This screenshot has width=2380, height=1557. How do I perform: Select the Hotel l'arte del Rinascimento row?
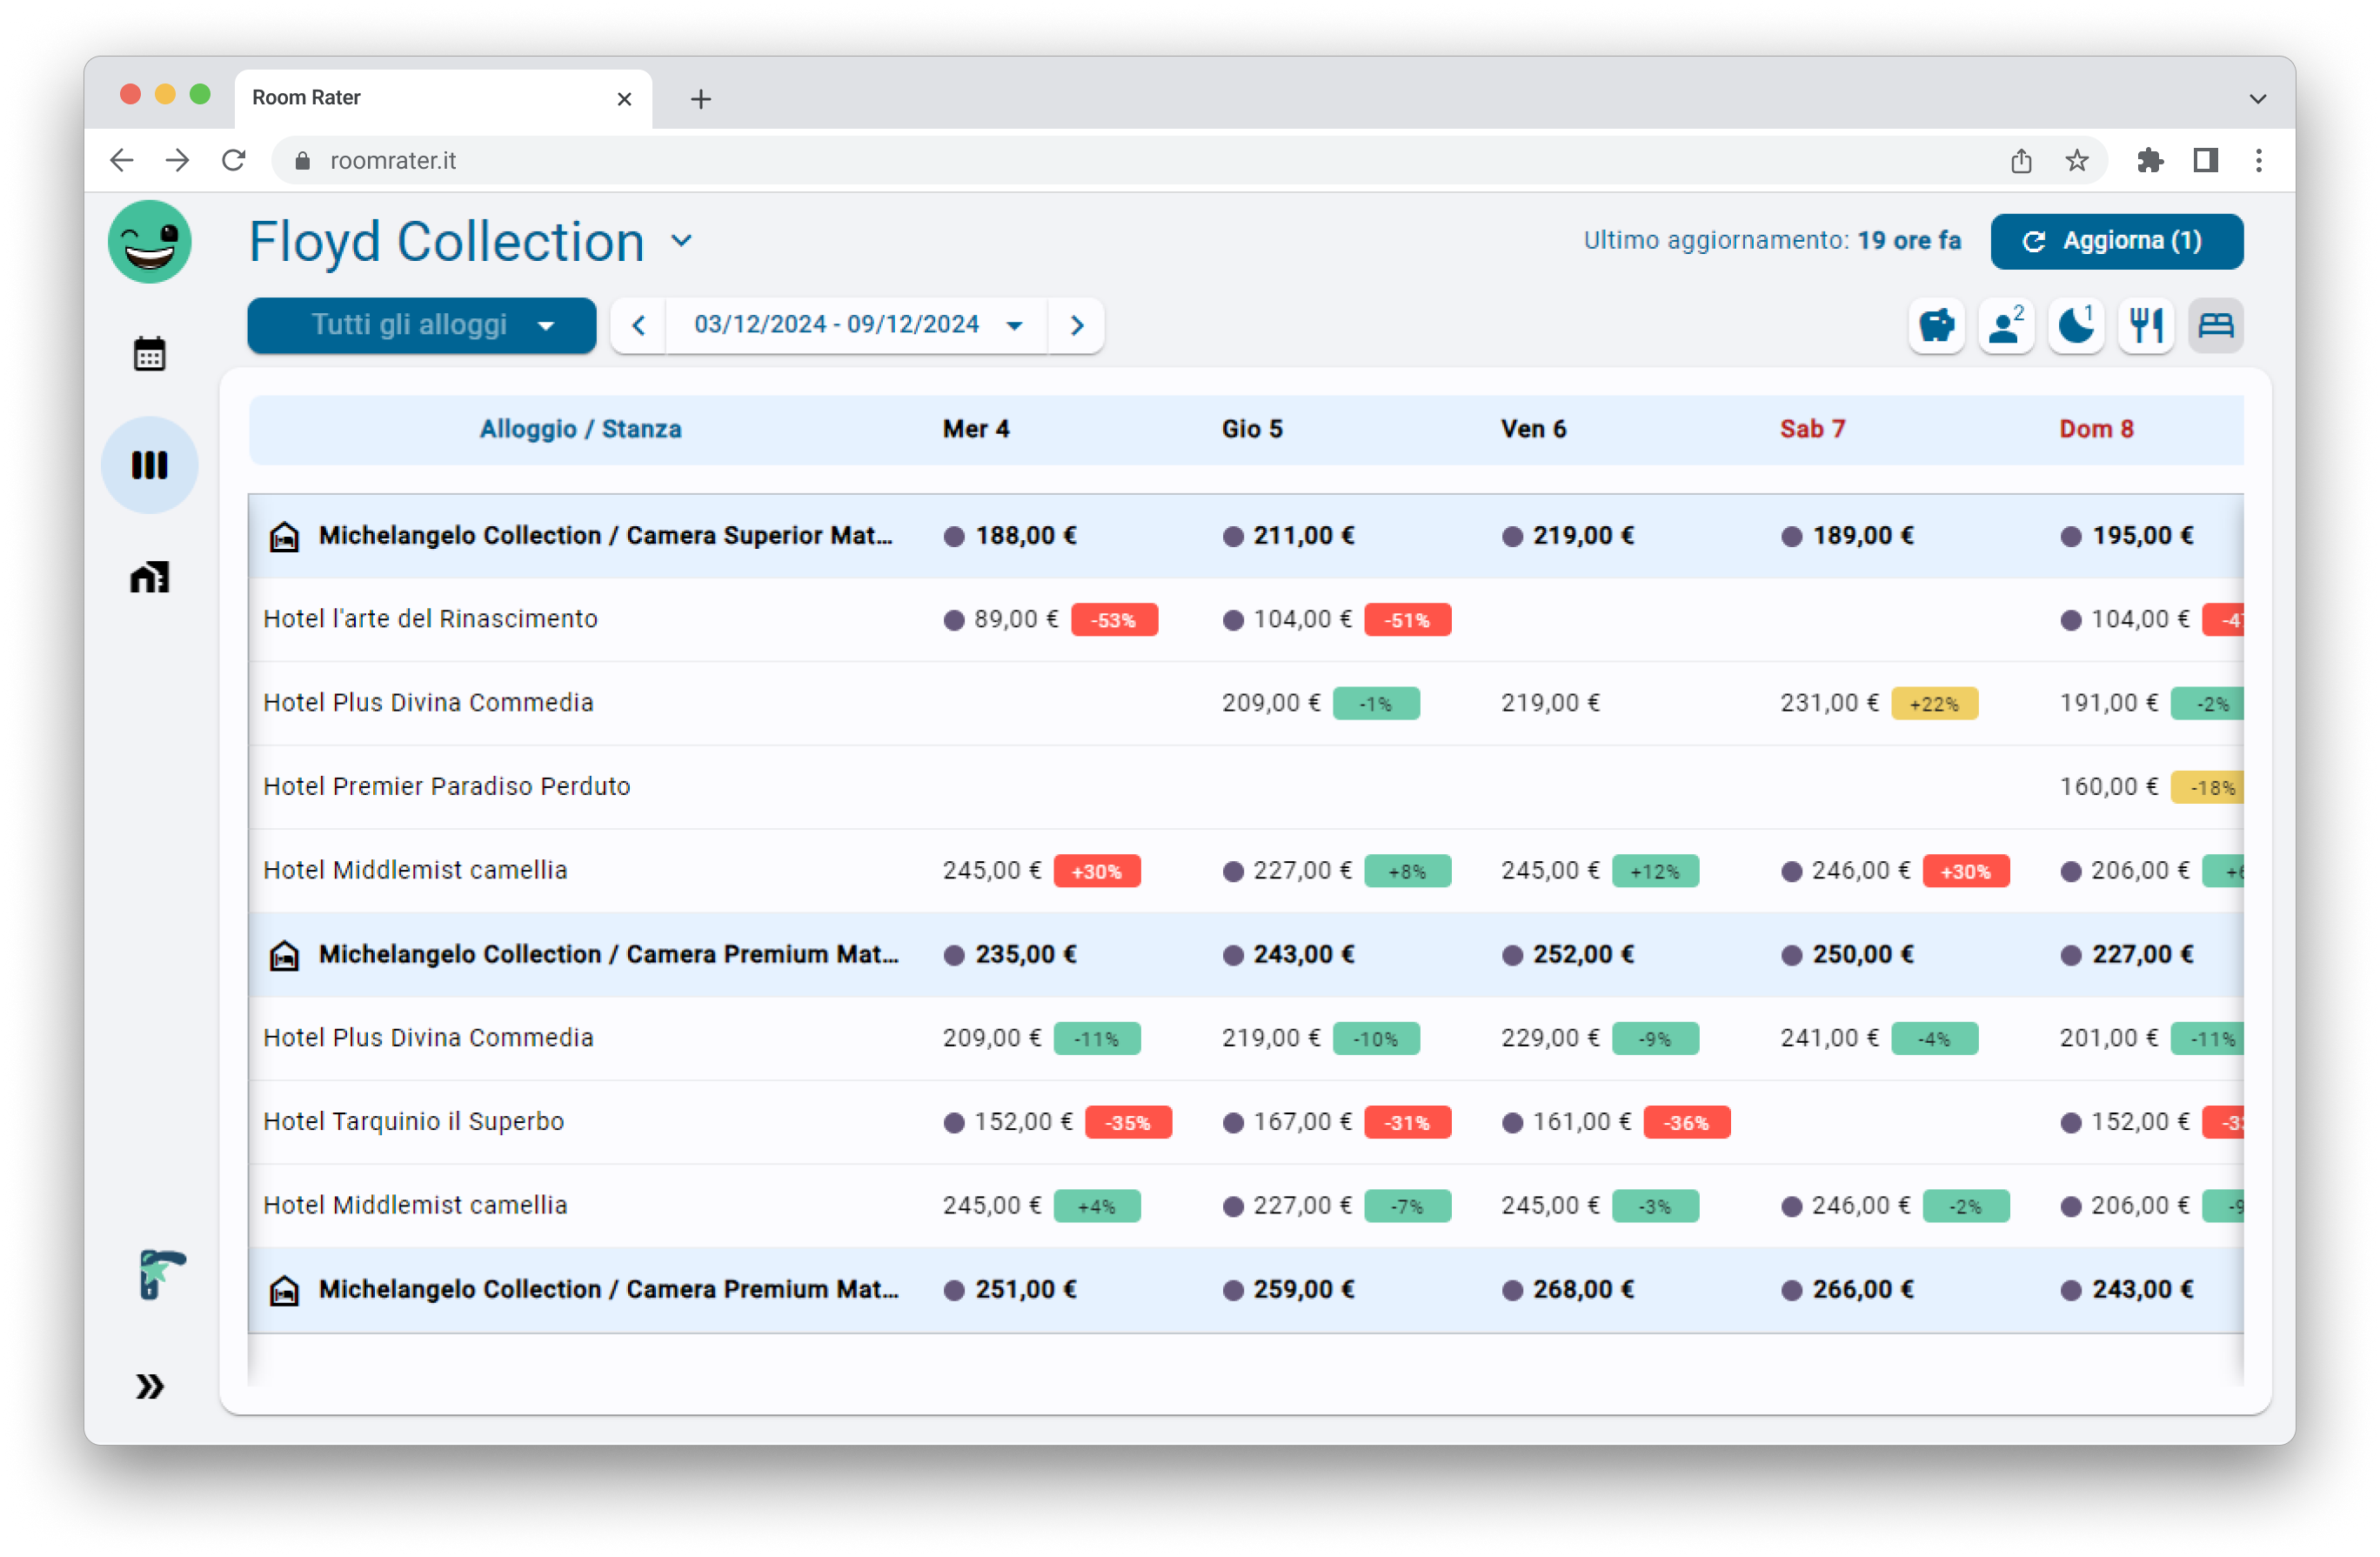tap(1246, 619)
